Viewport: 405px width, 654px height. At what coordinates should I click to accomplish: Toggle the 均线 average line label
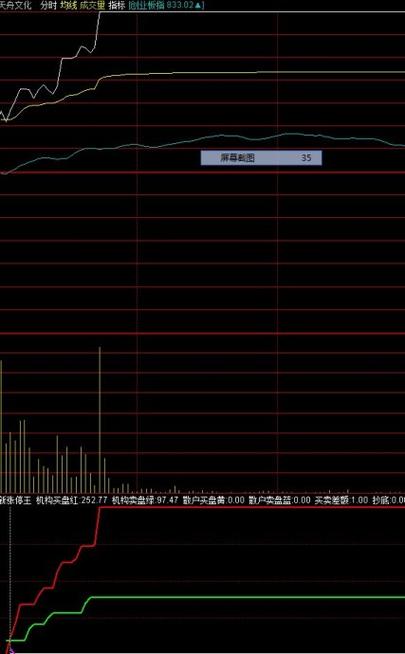68,5
